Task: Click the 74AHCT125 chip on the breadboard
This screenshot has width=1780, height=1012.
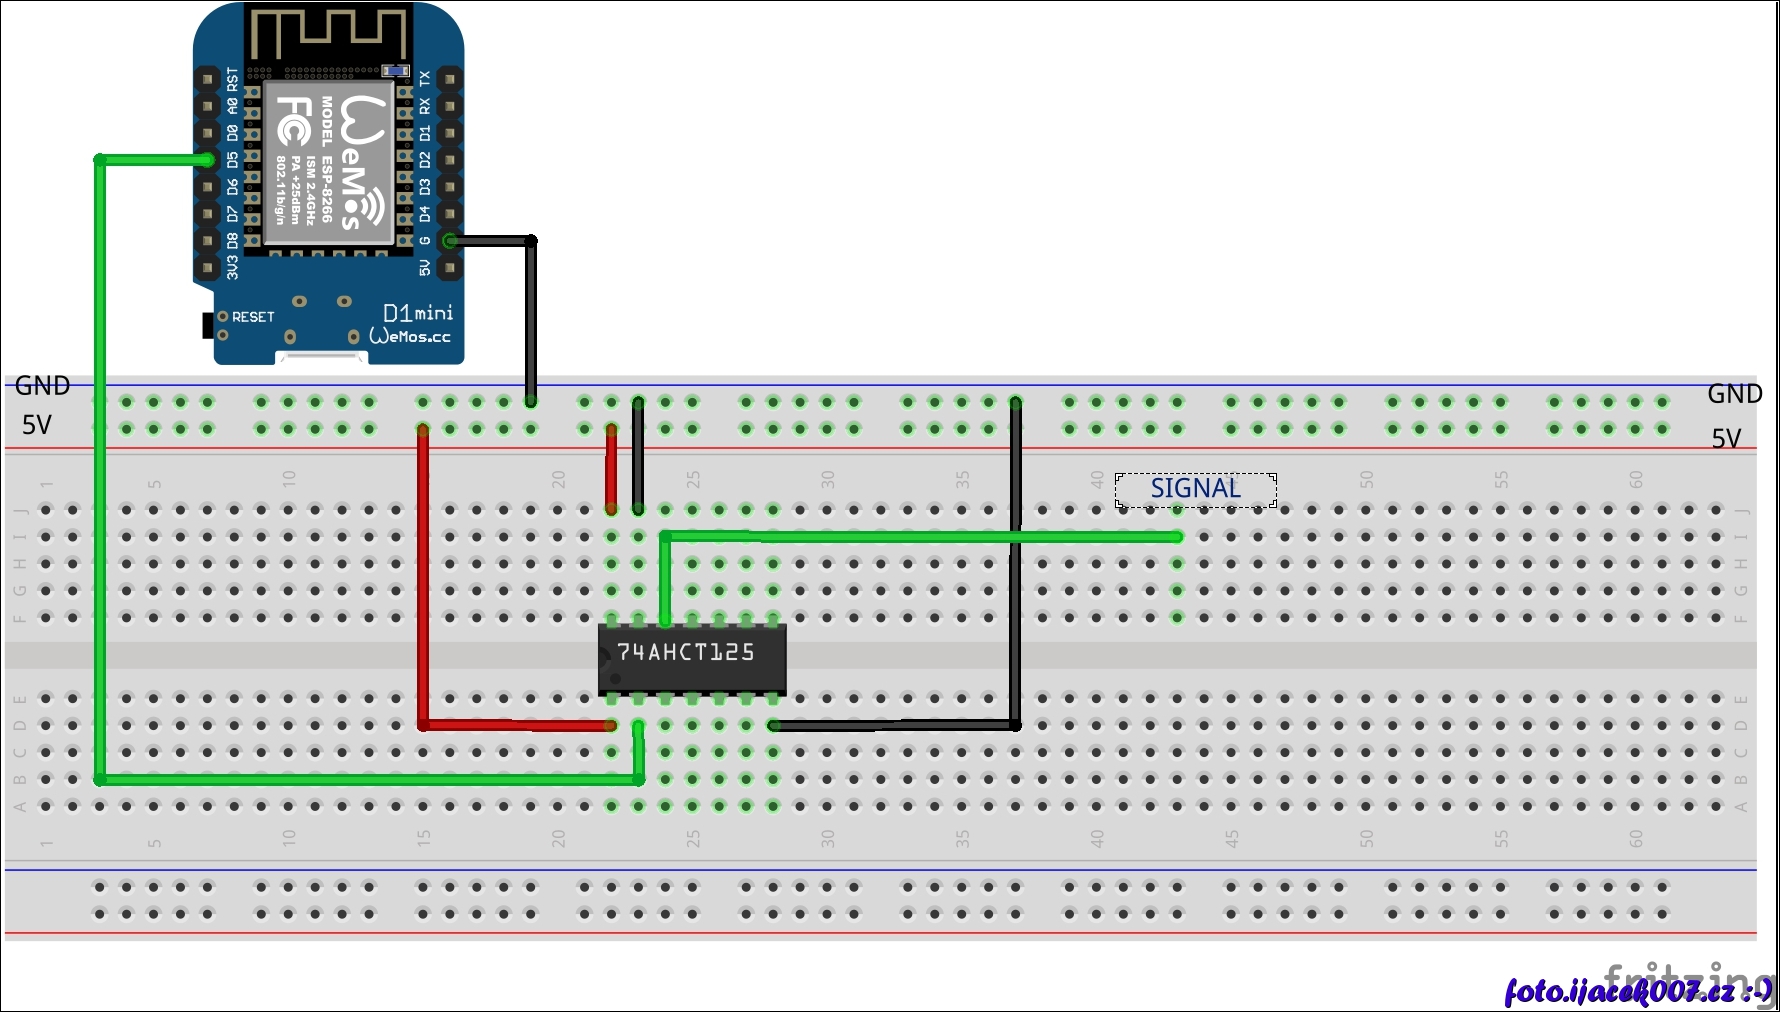Action: [692, 658]
